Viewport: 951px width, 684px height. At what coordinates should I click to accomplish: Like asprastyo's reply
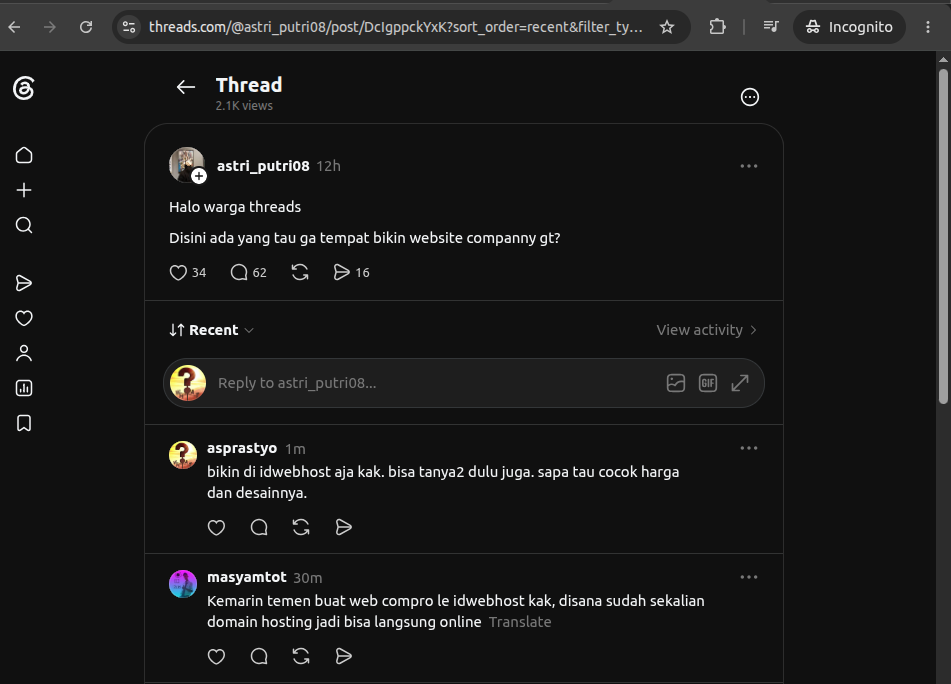(217, 528)
